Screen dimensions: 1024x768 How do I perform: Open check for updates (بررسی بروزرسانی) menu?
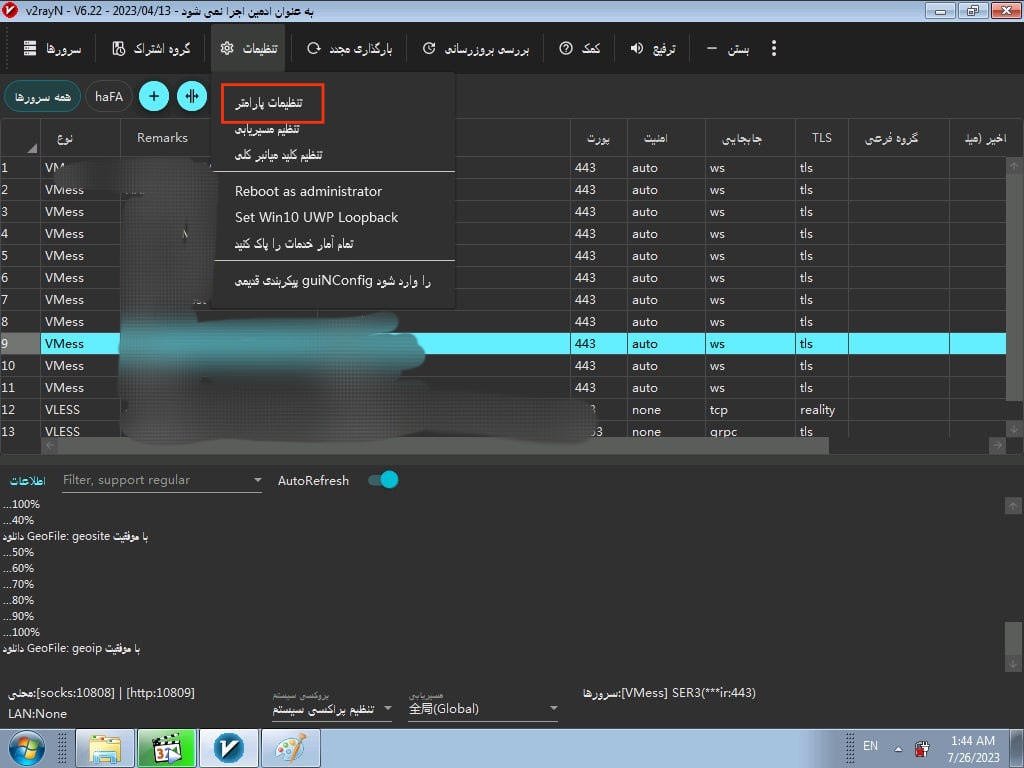pyautogui.click(x=478, y=48)
